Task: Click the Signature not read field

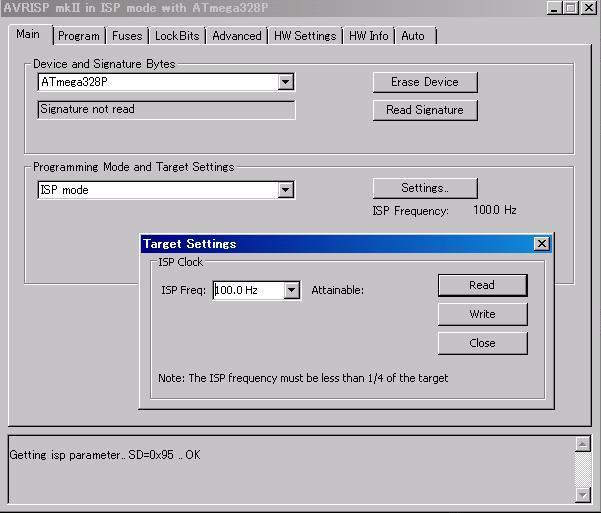Action: [166, 110]
